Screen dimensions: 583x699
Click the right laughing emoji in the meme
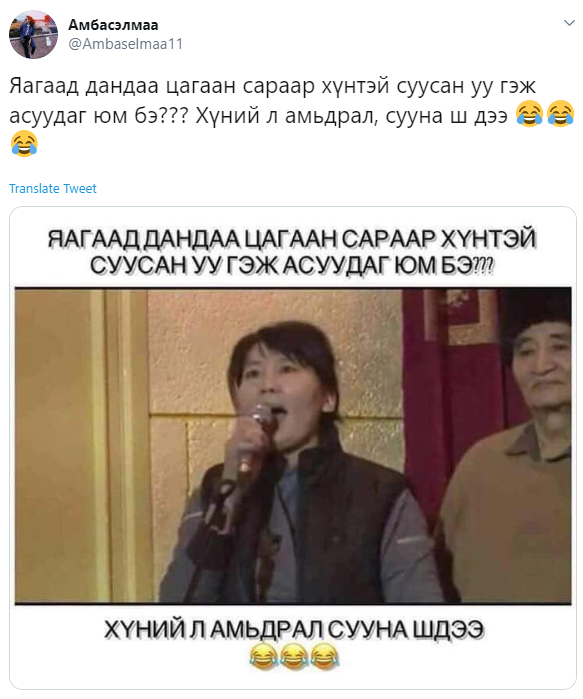pos(324,657)
